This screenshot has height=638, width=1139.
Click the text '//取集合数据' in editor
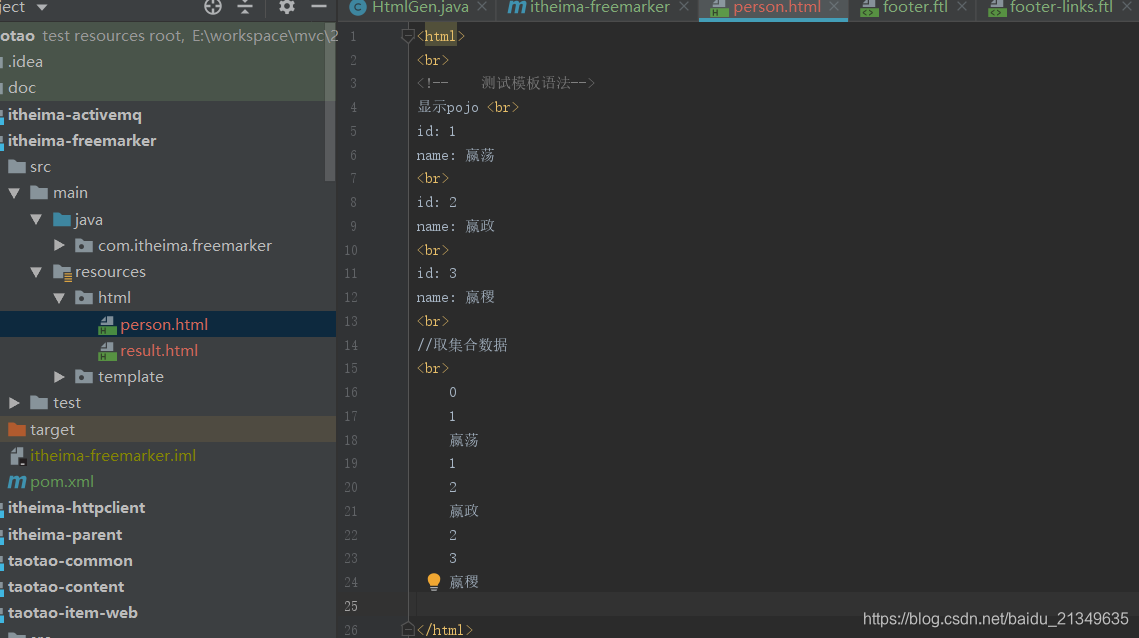(x=462, y=345)
